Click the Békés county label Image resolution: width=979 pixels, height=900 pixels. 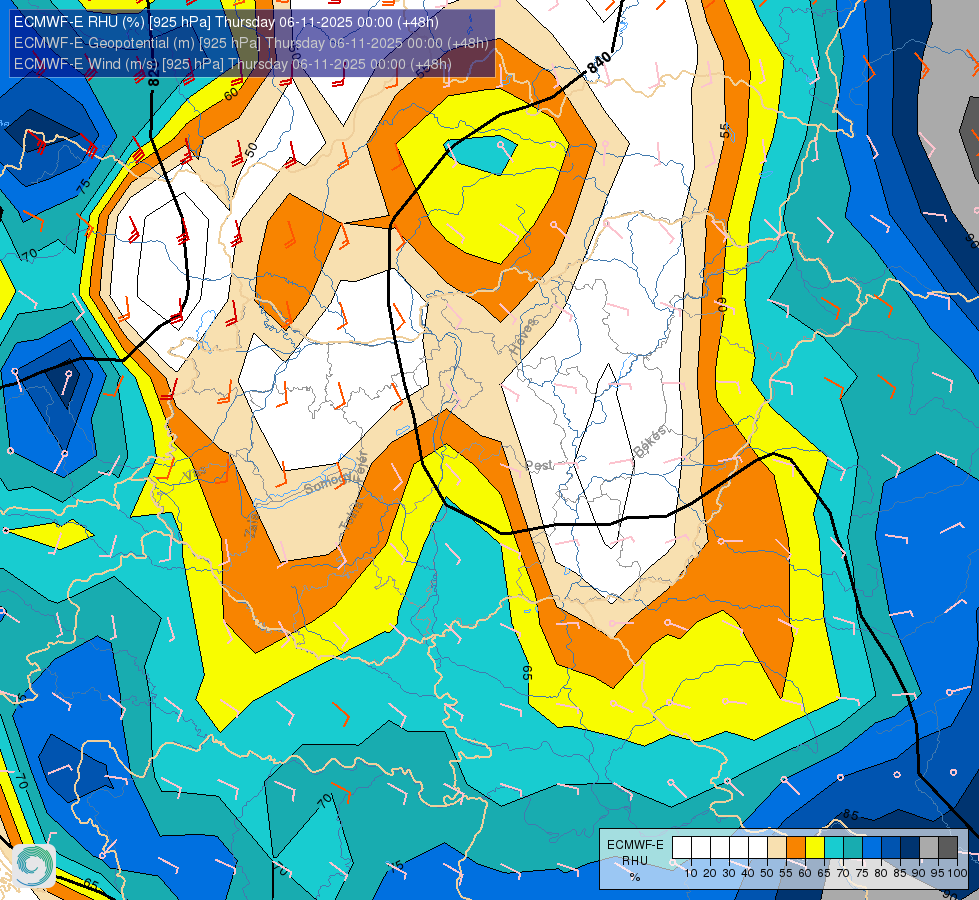(650, 442)
